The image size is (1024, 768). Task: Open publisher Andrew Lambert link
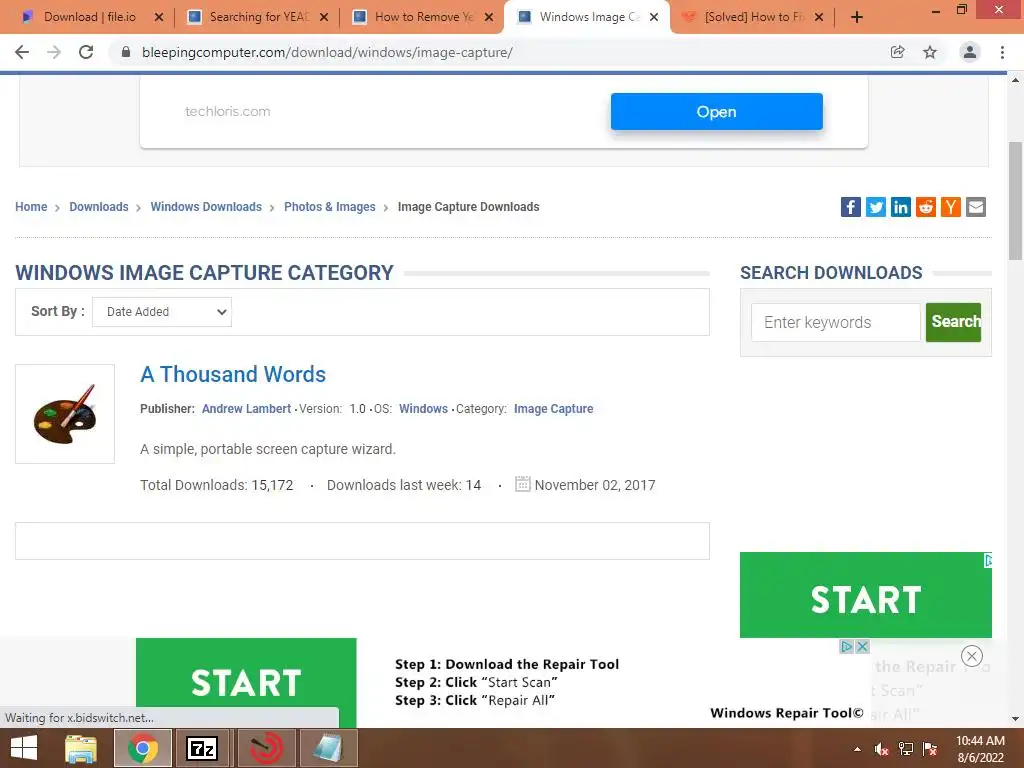(x=246, y=409)
